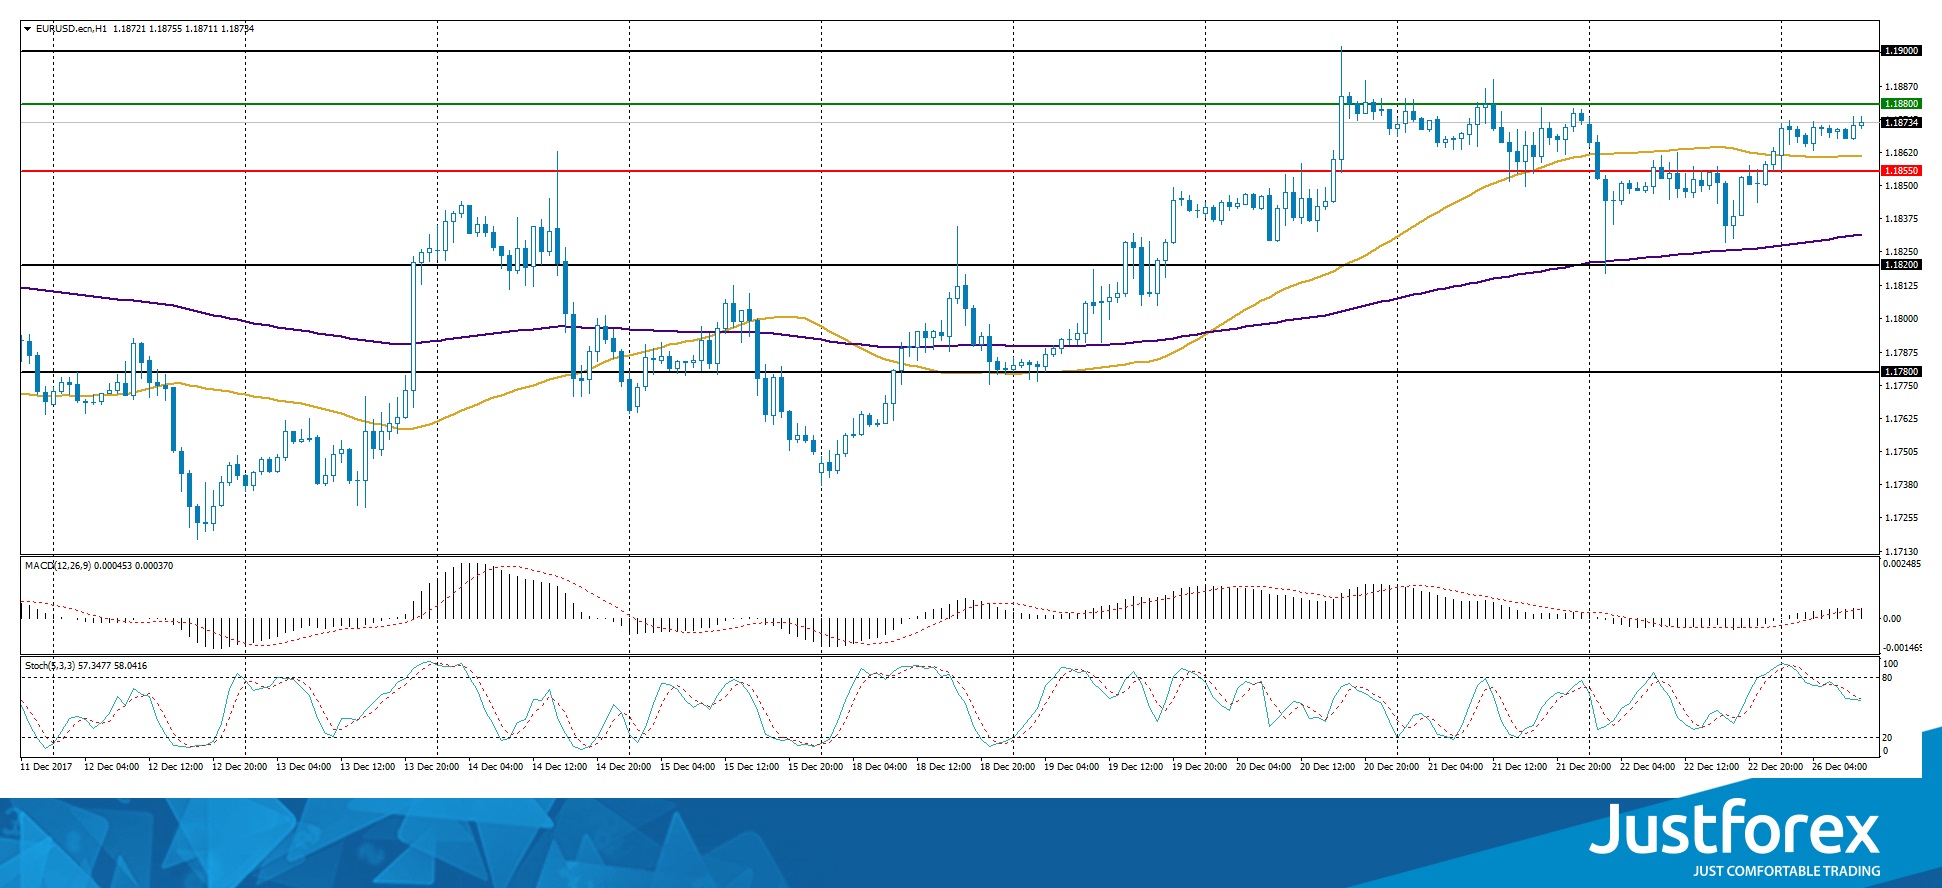Click the 11 Dec 2017 time axis label
Screen dimensions: 1942x888
tap(46, 767)
